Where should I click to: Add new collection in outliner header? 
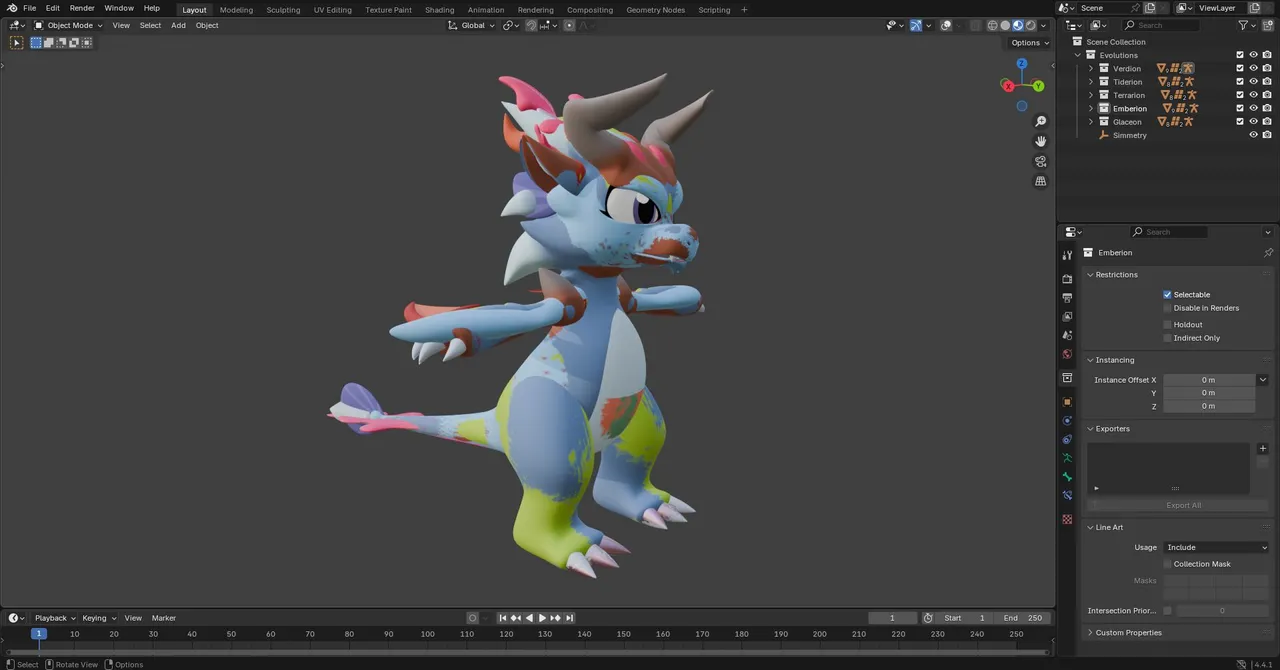[x=1267, y=25]
